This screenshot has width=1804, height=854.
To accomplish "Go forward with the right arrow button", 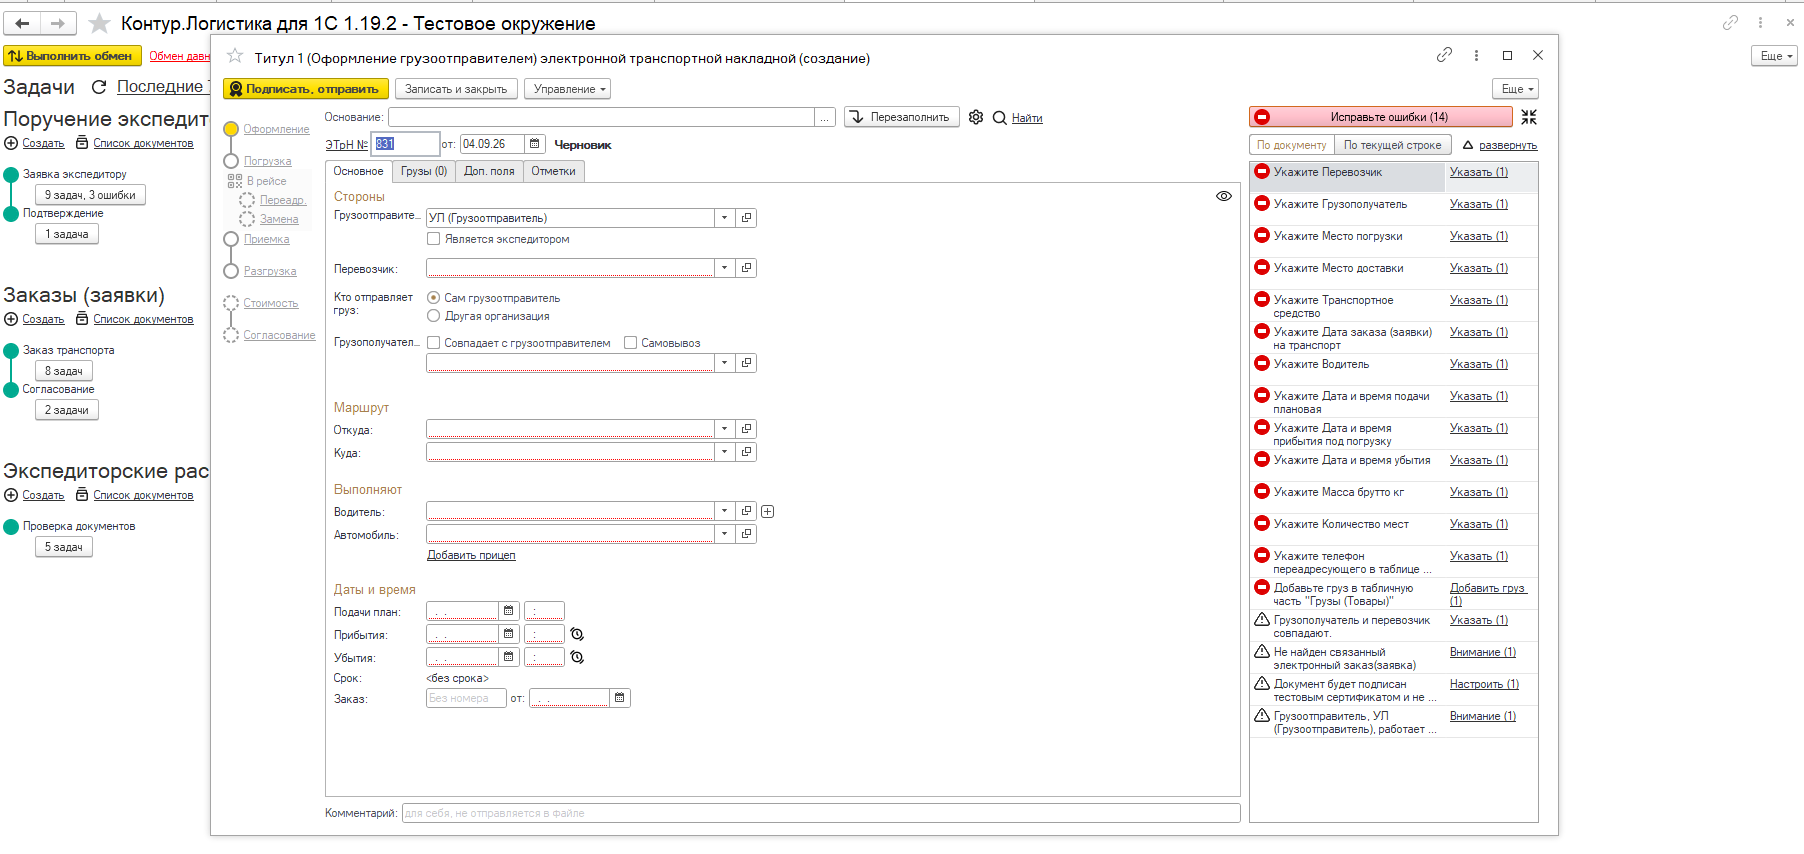I will [x=58, y=23].
